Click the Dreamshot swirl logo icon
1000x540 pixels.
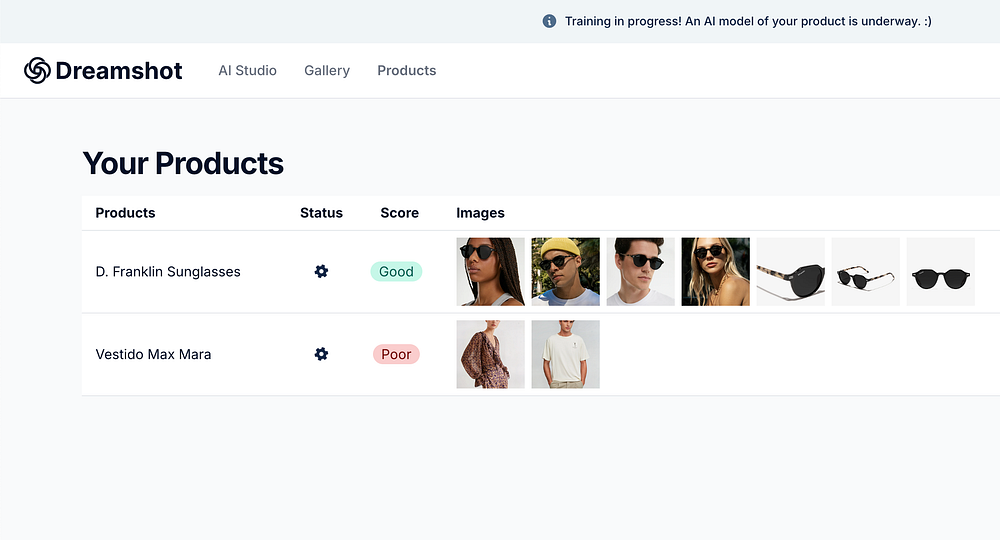point(38,70)
